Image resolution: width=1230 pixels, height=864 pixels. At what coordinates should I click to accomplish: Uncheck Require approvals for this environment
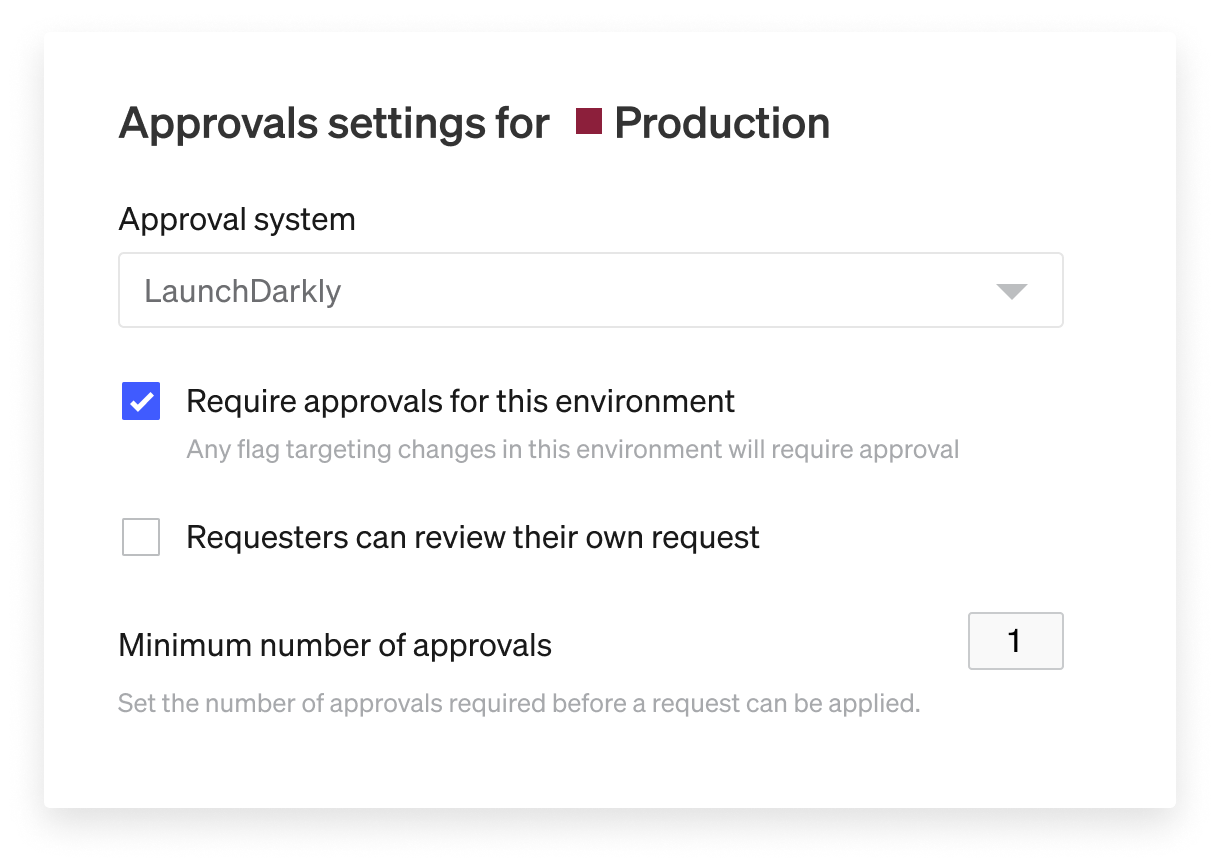click(x=141, y=402)
